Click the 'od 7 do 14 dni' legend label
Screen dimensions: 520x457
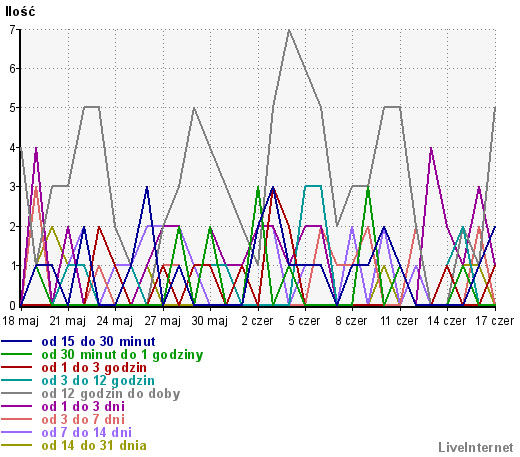pyautogui.click(x=87, y=433)
